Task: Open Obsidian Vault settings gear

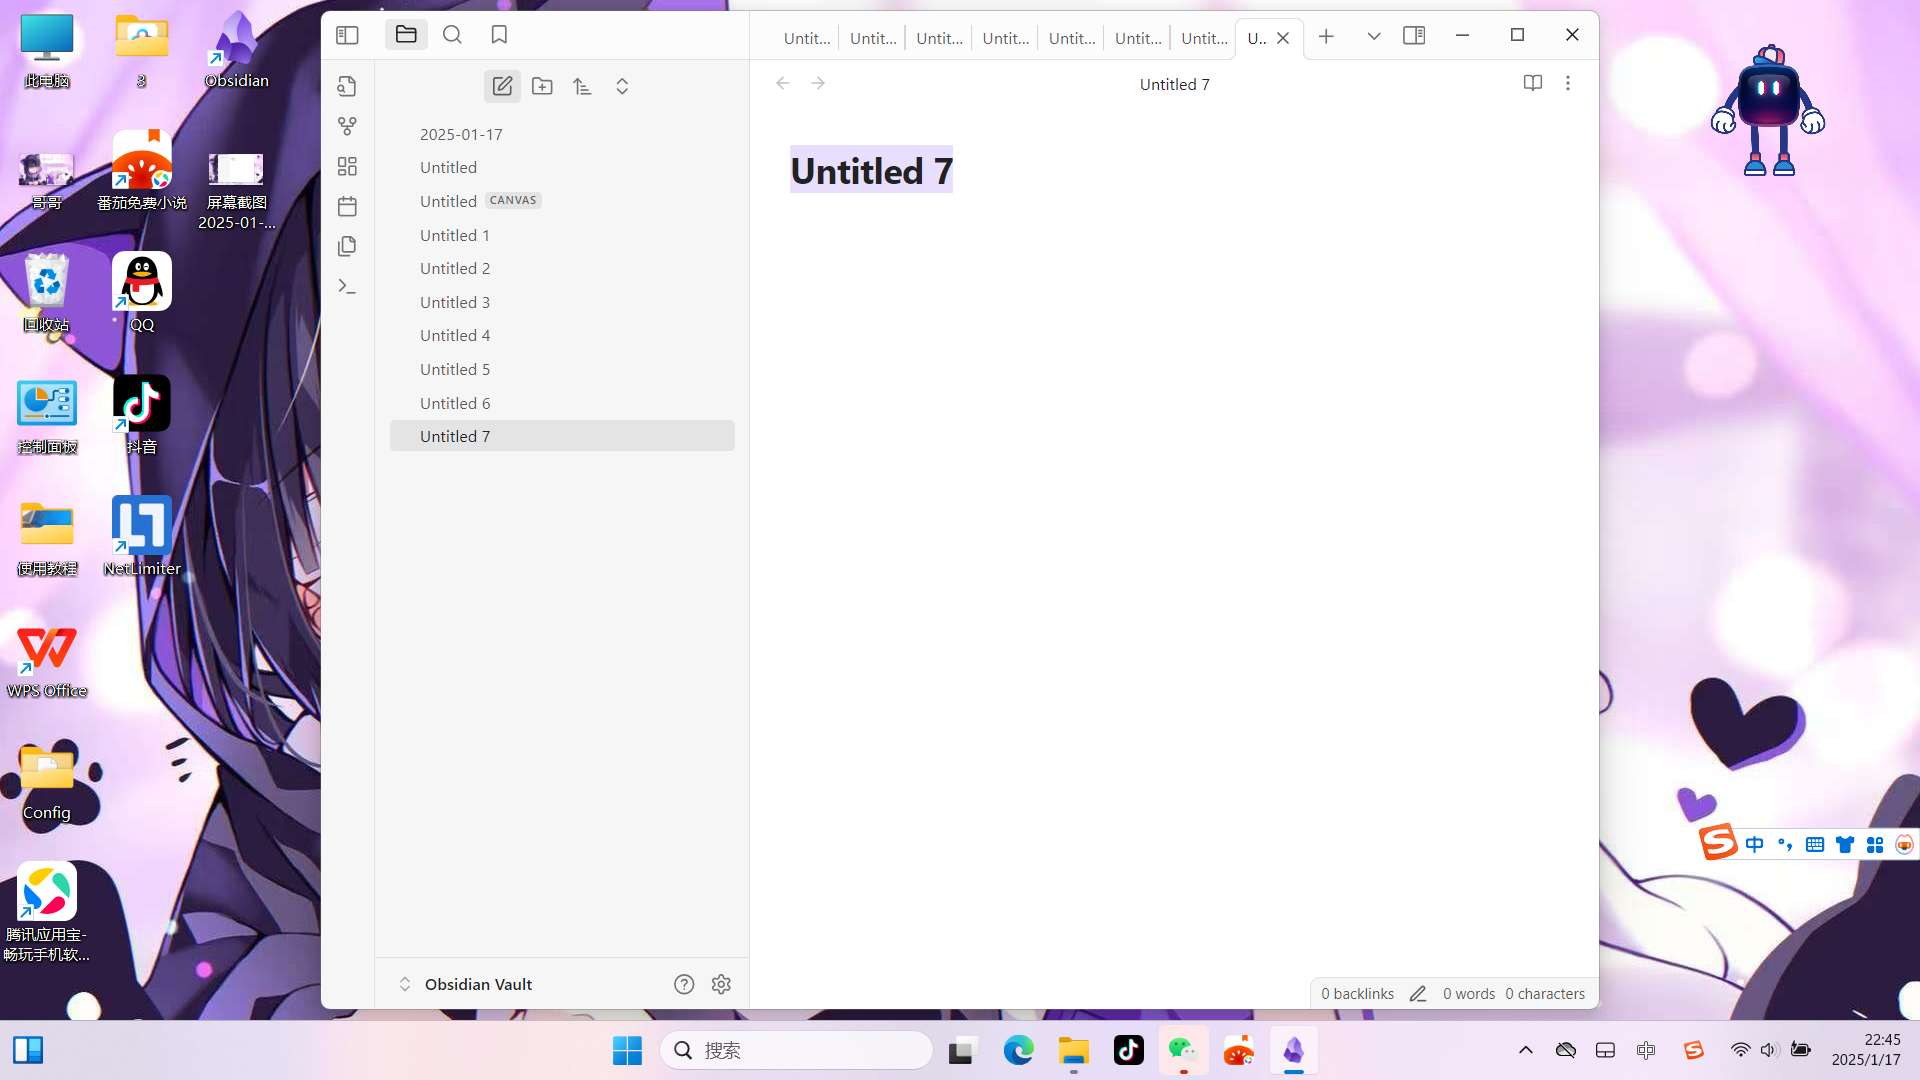Action: coord(723,984)
